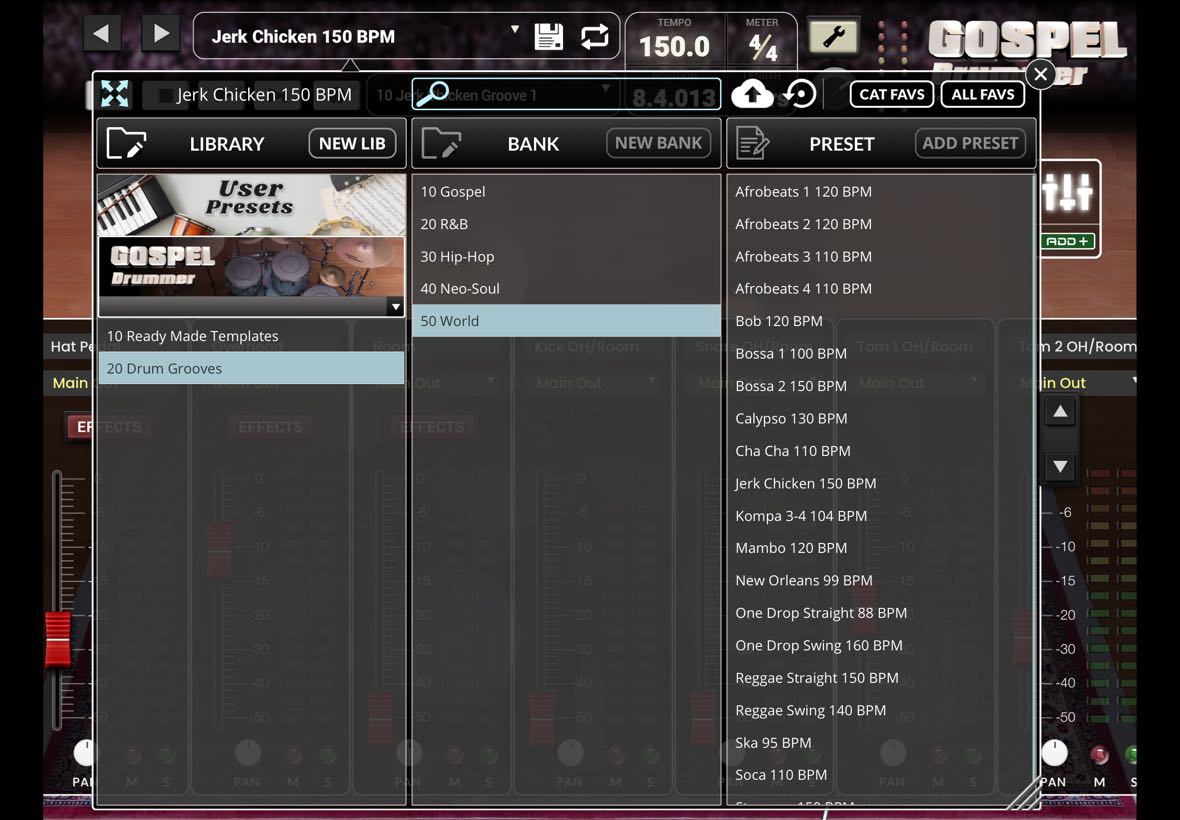Click the search magnifier icon
Image resolution: width=1180 pixels, height=820 pixels.
[x=433, y=94]
